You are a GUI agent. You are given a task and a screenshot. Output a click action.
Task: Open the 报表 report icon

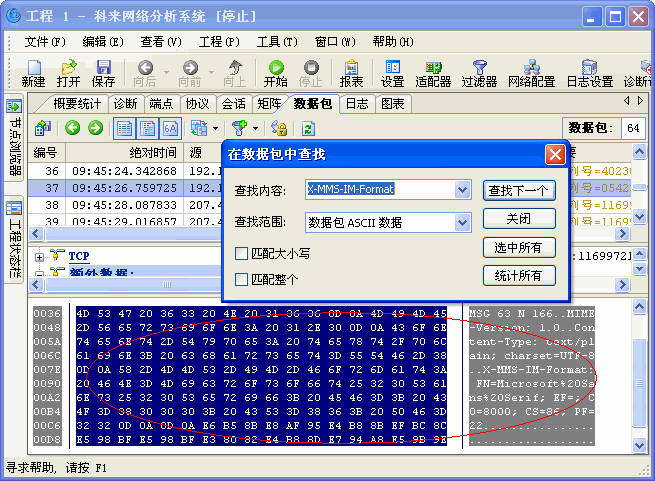(x=351, y=73)
